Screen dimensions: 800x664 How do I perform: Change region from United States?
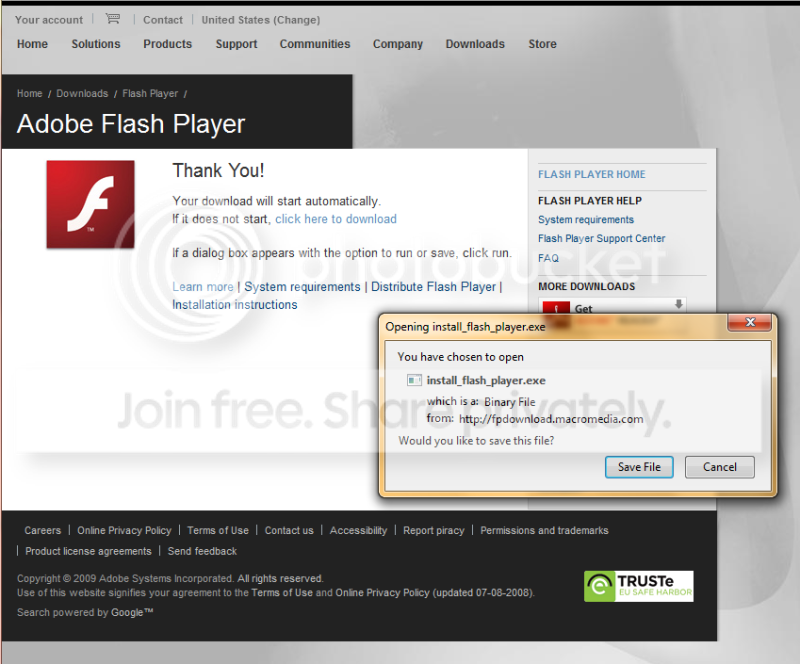tap(261, 20)
